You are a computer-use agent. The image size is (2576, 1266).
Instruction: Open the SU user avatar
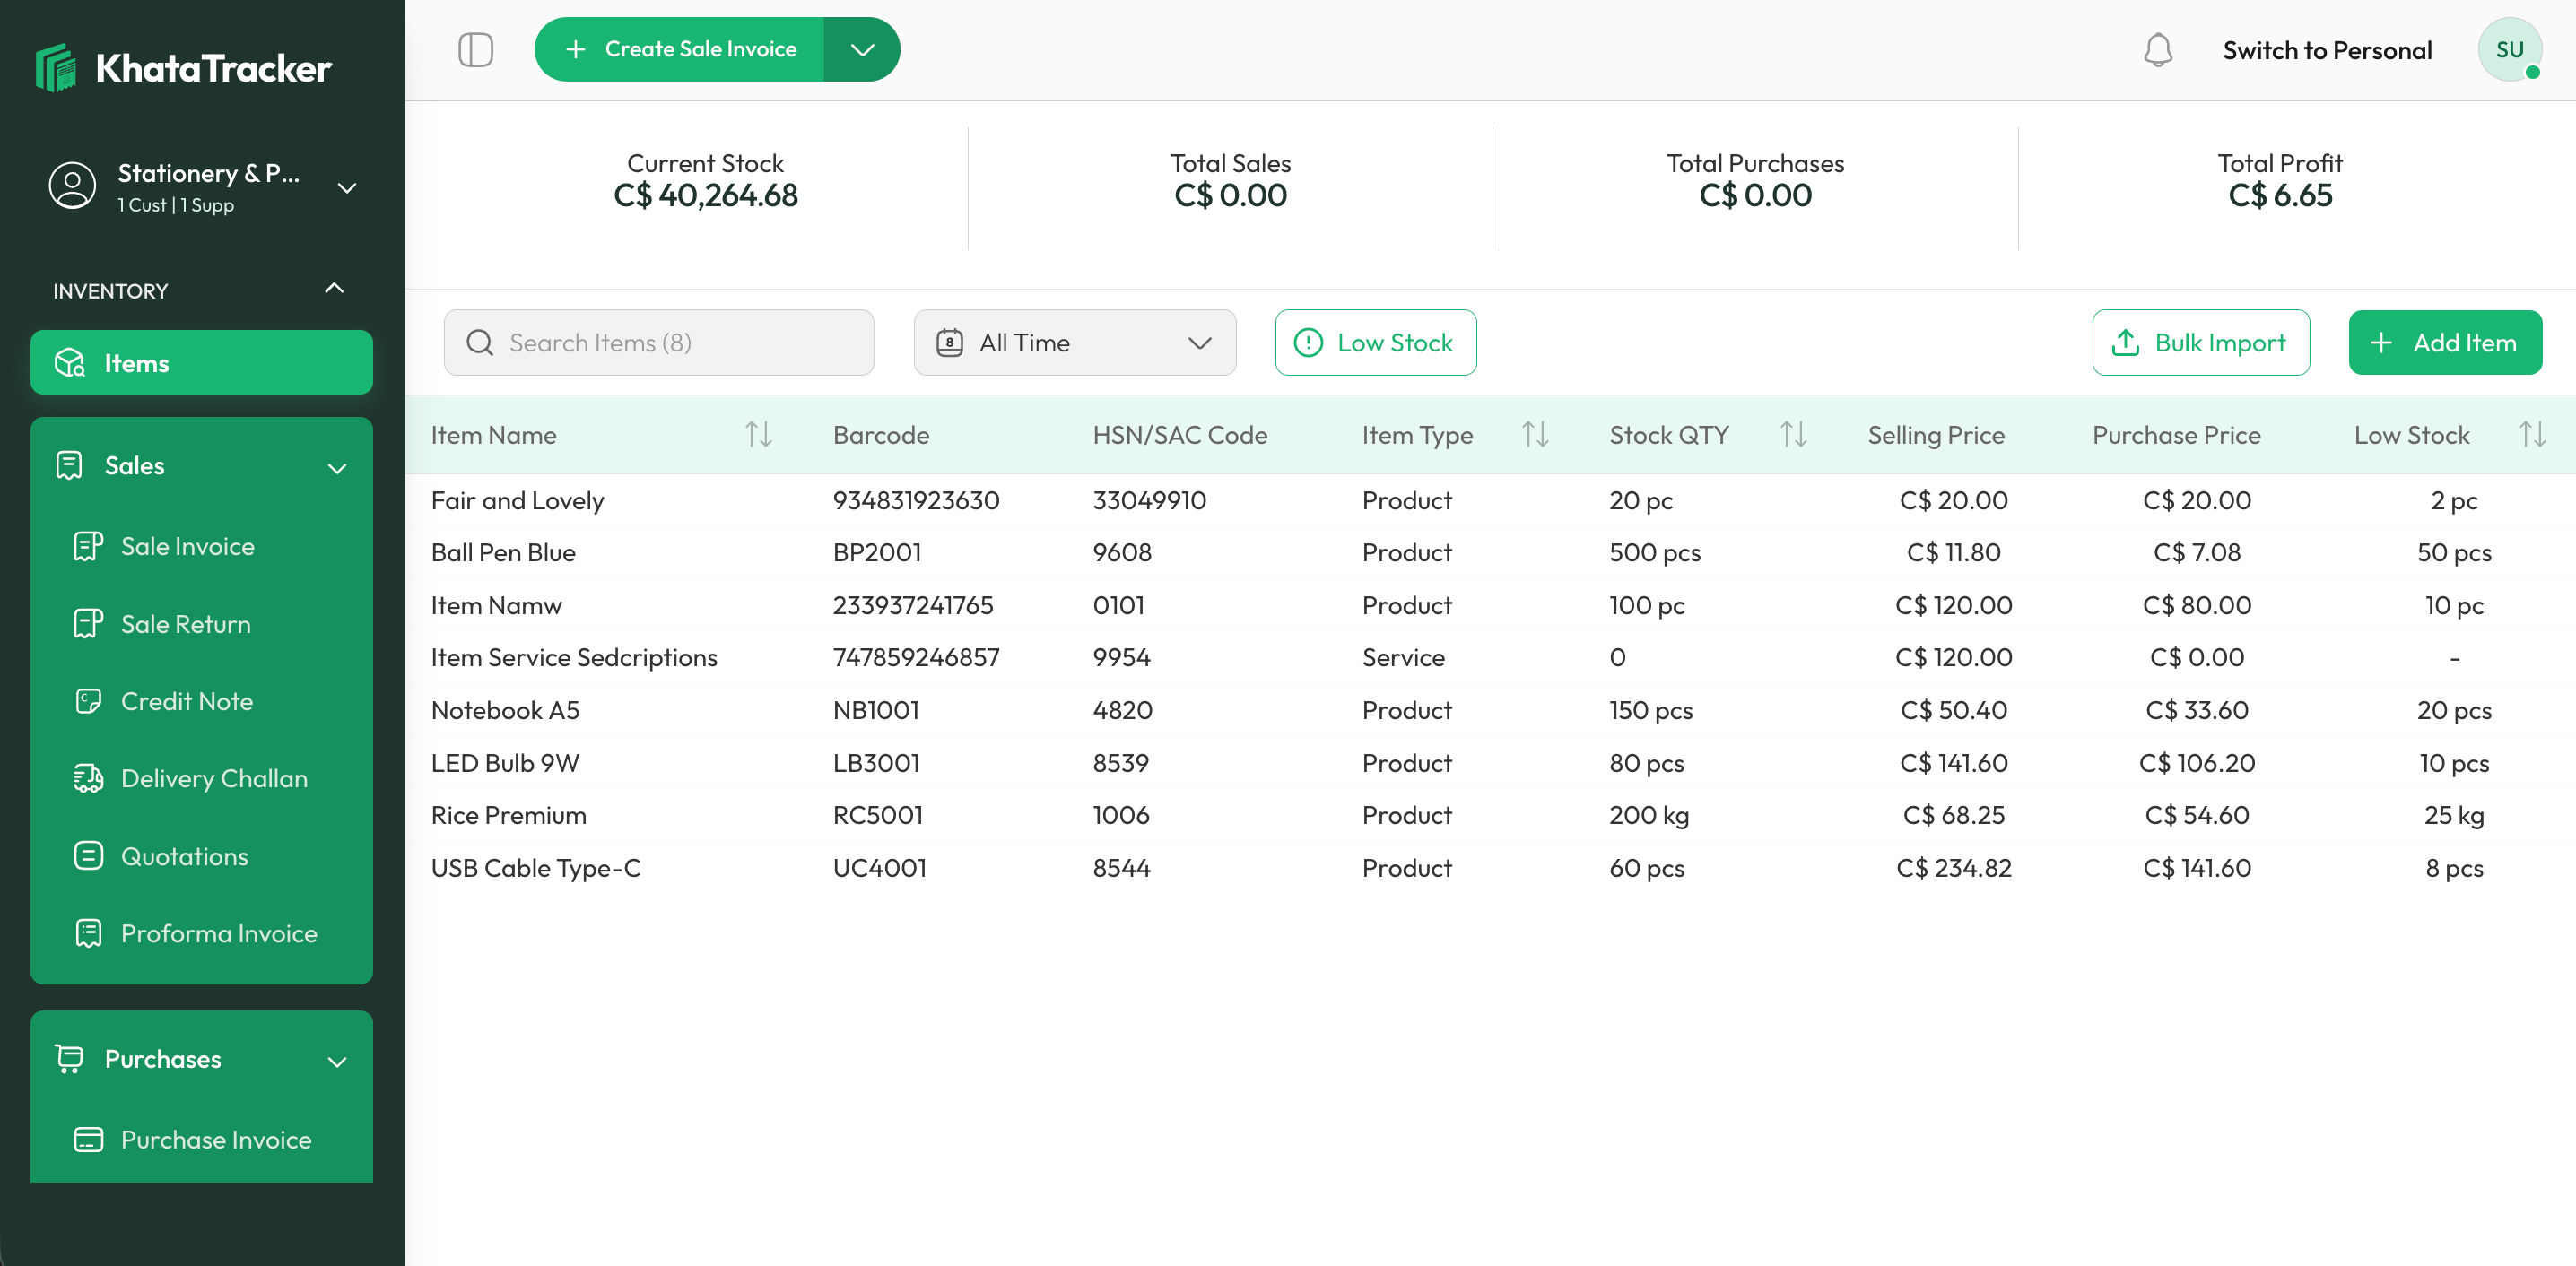[x=2509, y=49]
